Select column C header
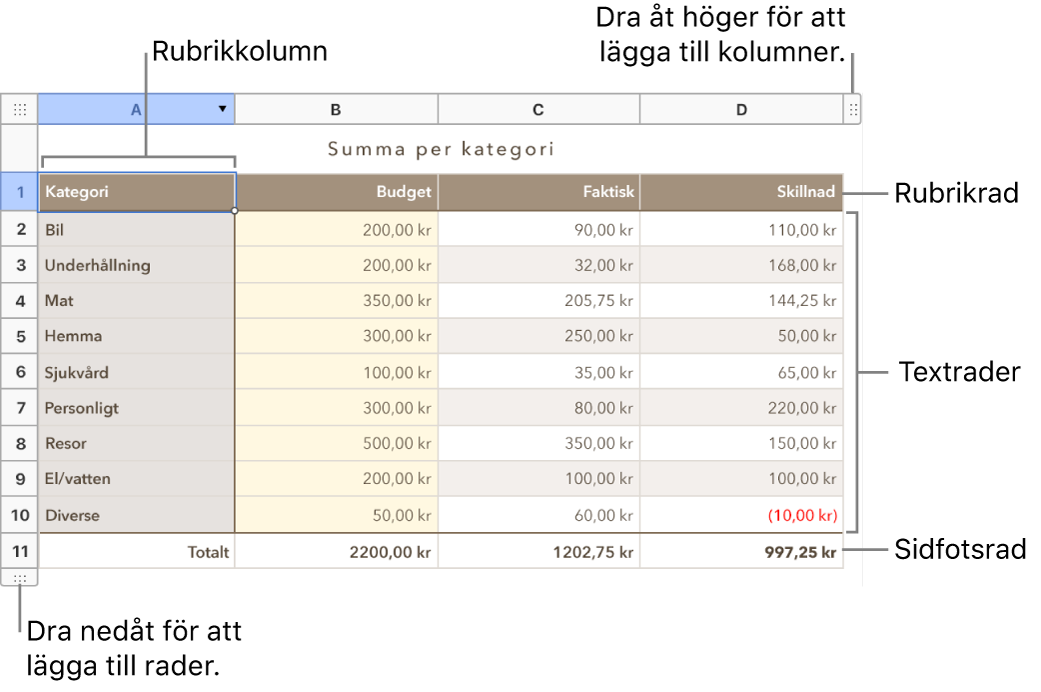1041x692 pixels. click(538, 108)
